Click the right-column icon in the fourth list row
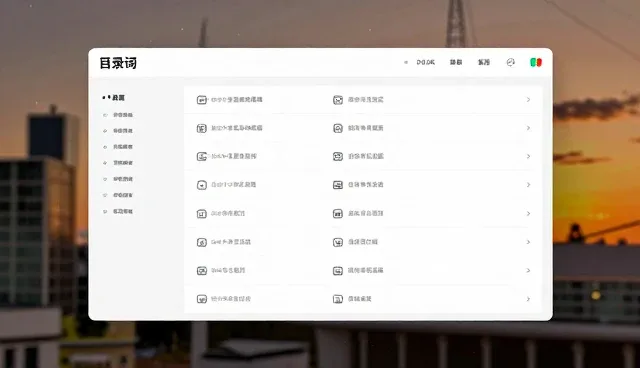The width and height of the screenshot is (640, 368). click(338, 185)
